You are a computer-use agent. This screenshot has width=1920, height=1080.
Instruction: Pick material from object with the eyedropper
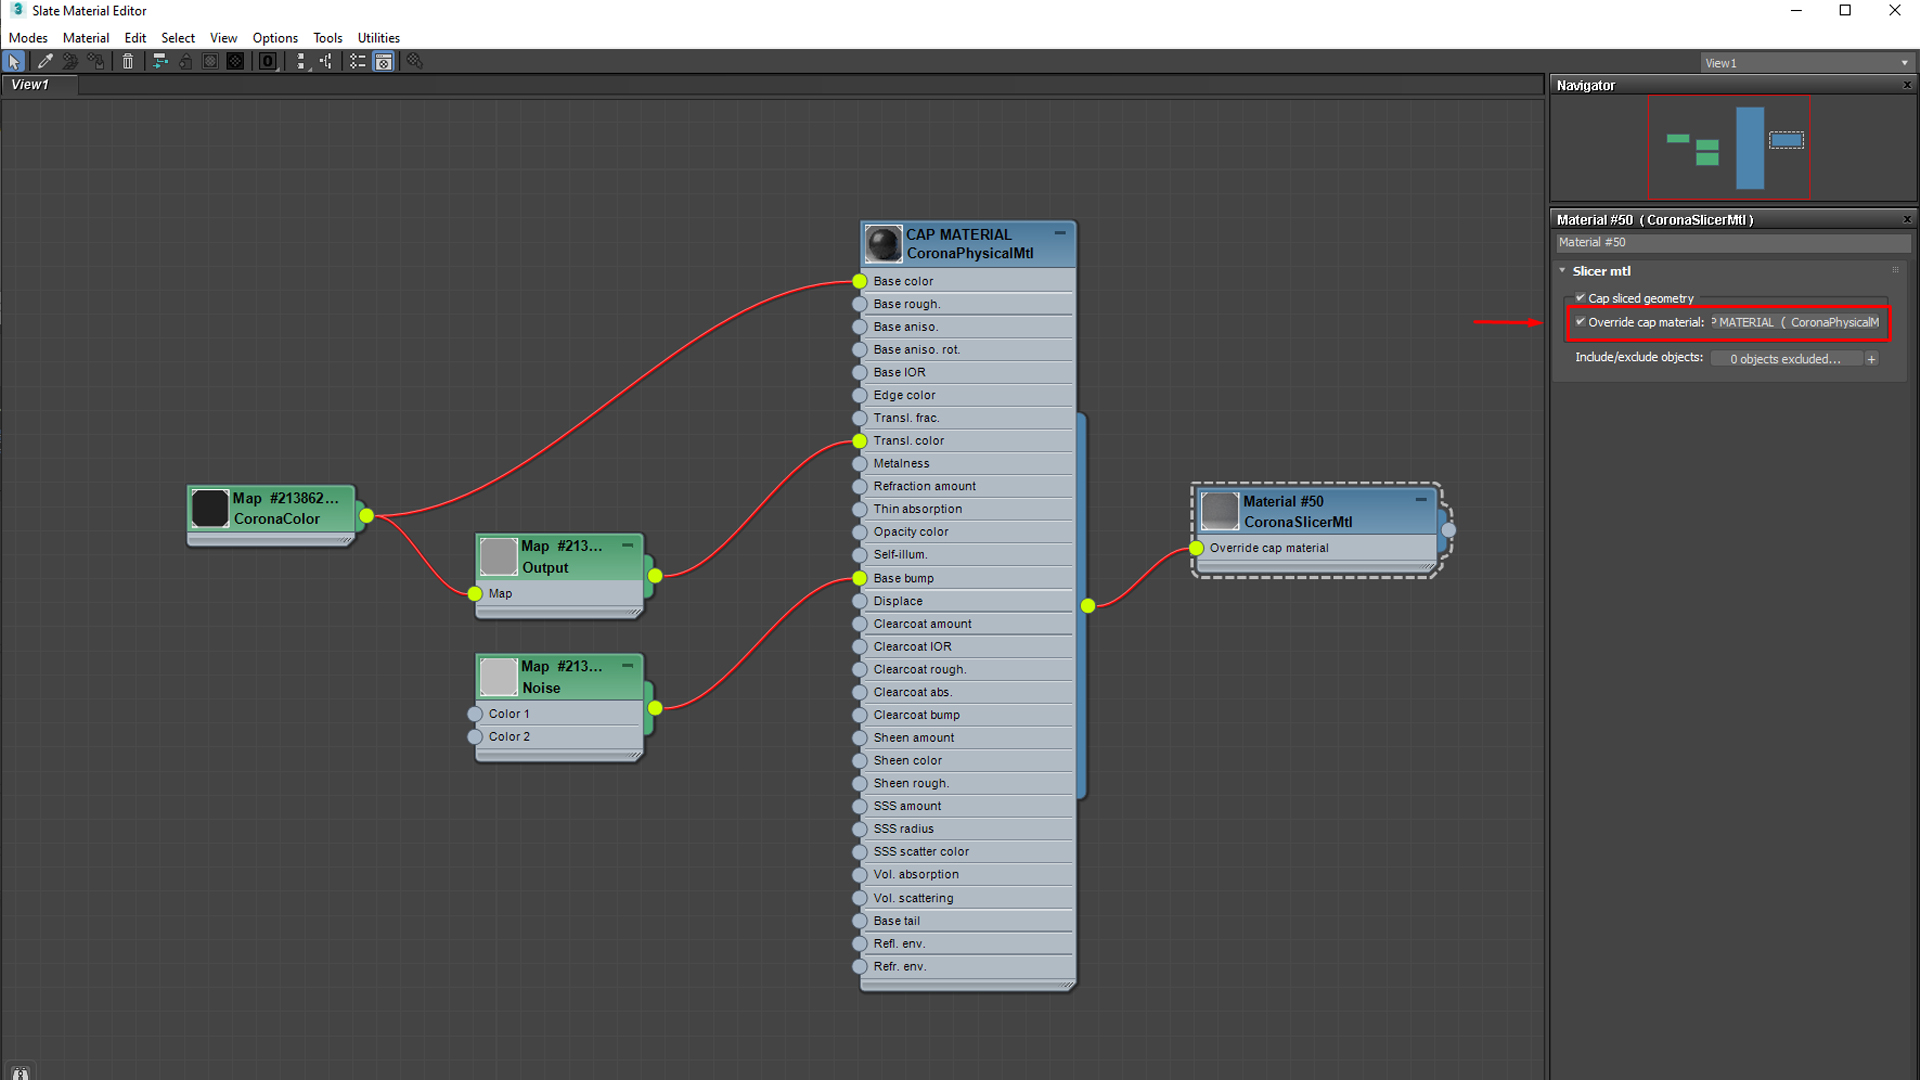[45, 62]
